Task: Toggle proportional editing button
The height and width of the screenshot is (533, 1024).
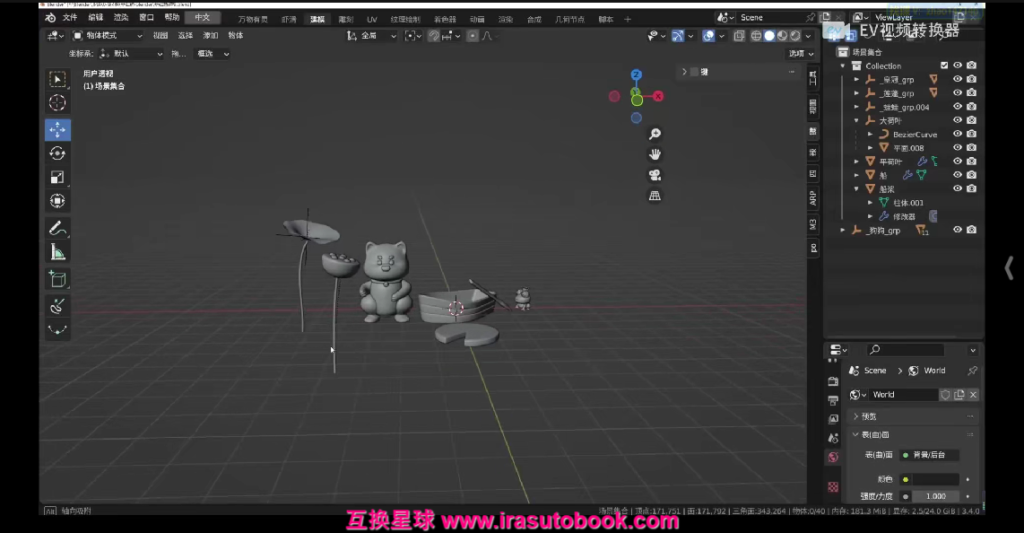Action: point(473,36)
